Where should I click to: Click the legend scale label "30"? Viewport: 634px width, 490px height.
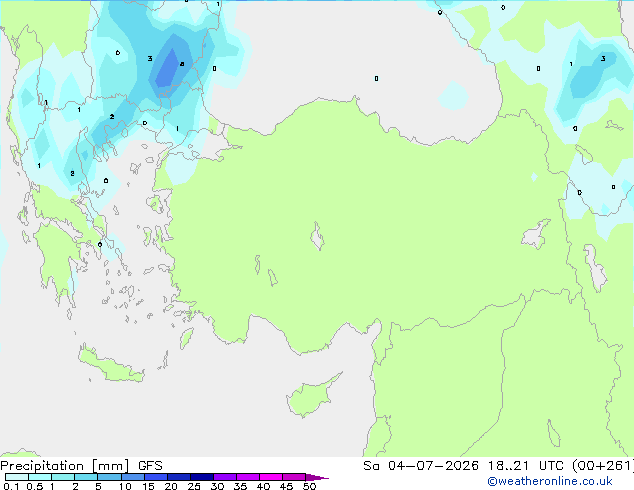pos(217,486)
